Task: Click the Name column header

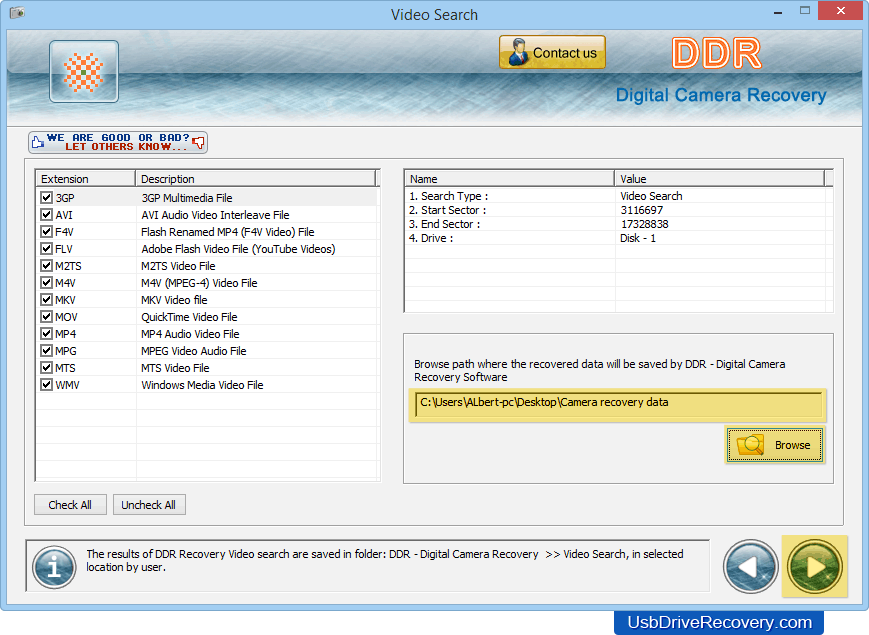Action: coord(510,178)
